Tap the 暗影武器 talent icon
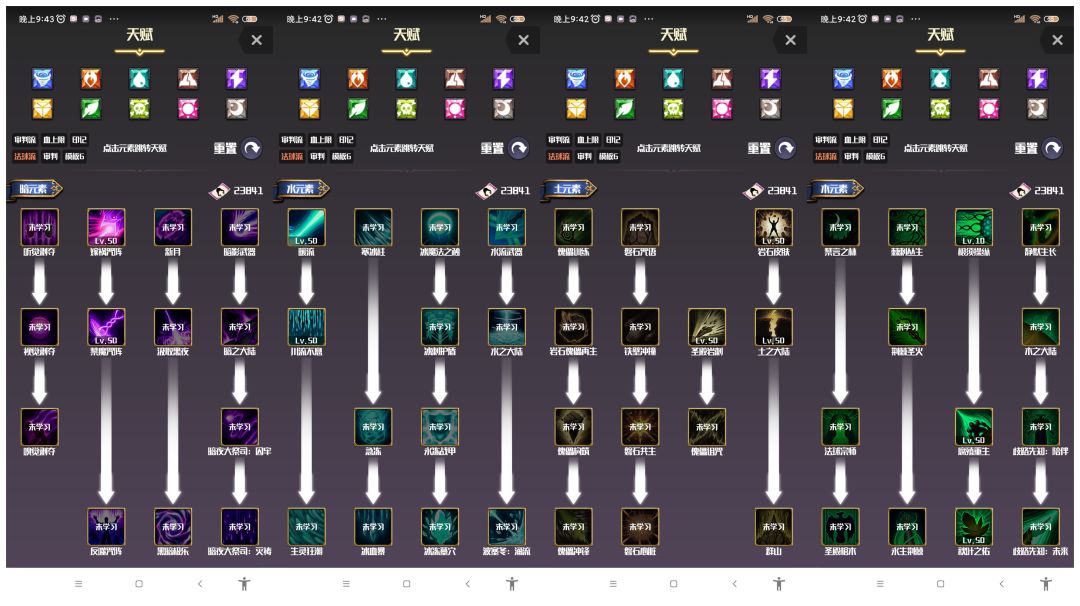 coord(239,227)
